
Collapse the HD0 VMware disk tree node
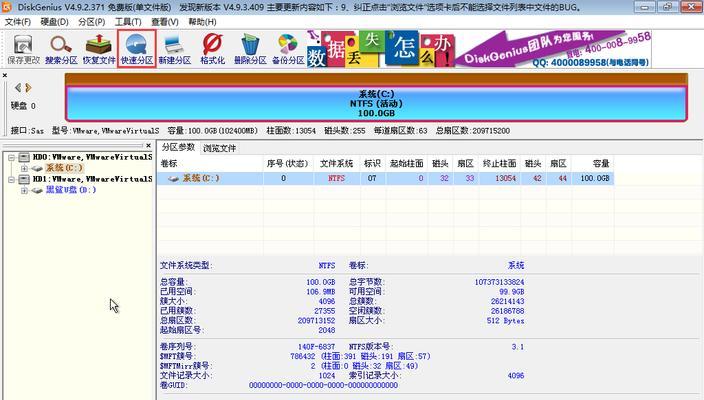click(x=9, y=157)
